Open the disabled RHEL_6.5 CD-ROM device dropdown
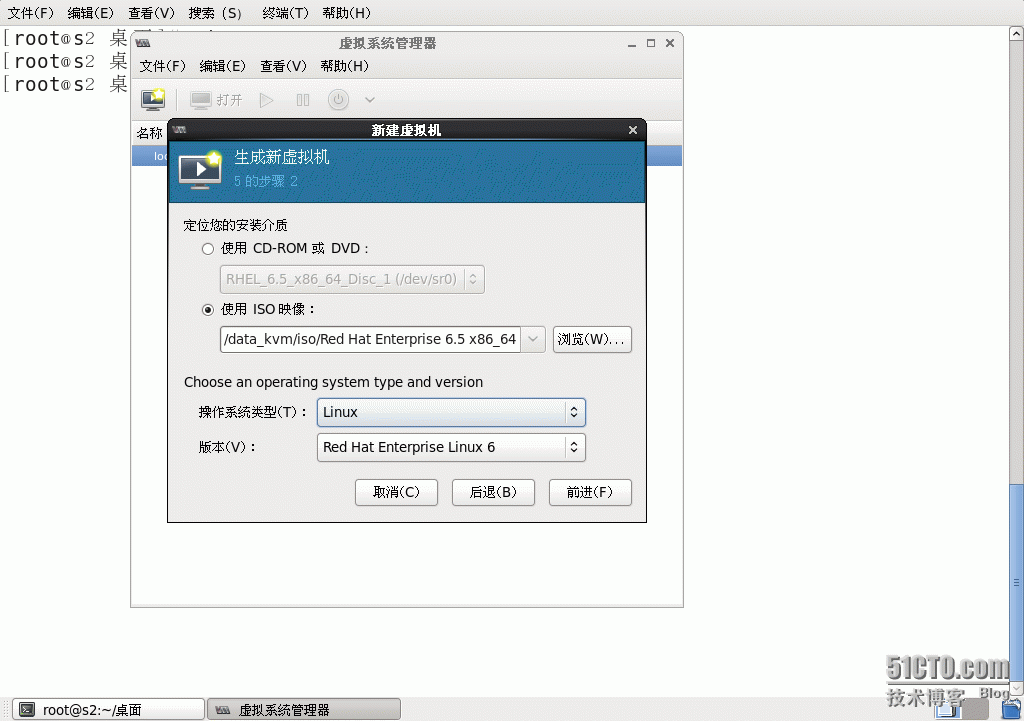The width and height of the screenshot is (1024, 721). (352, 280)
